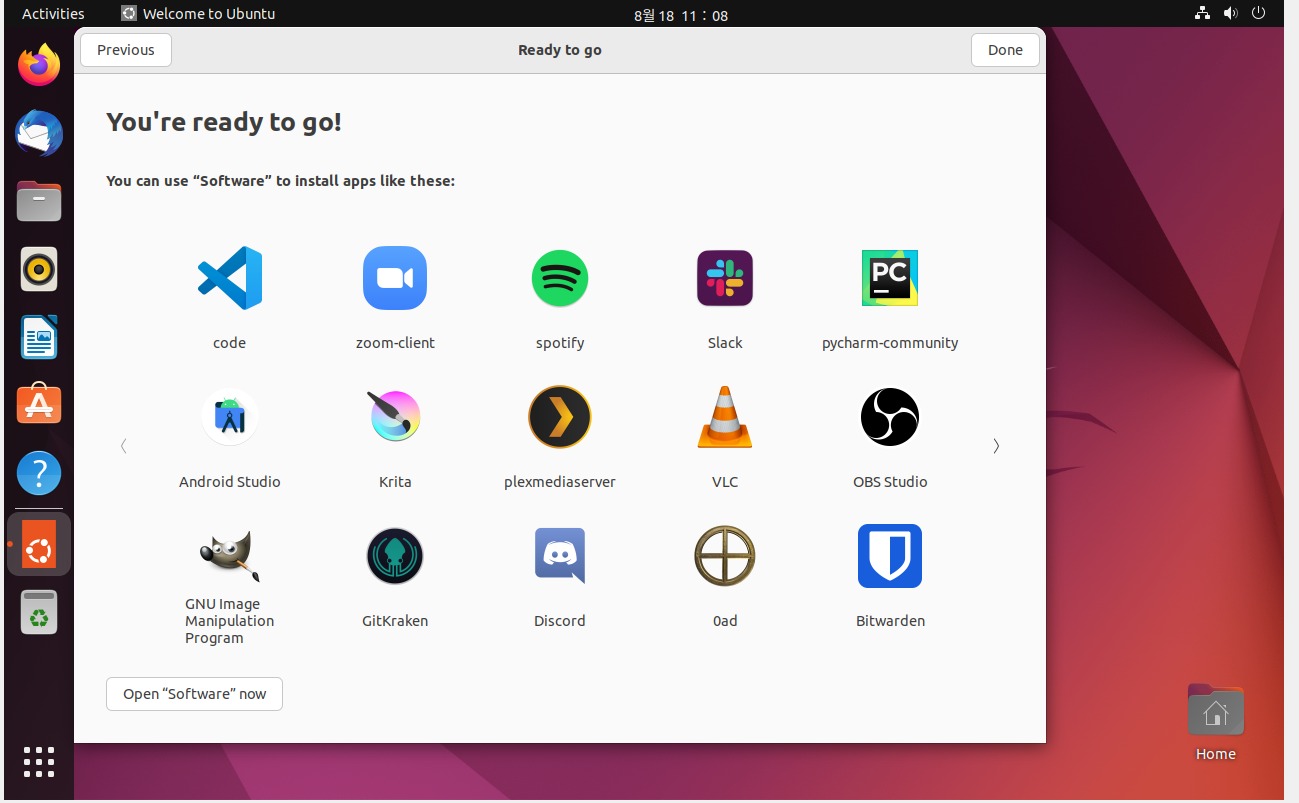The image size is (1299, 803).
Task: Open the Files manager in the dock
Action: click(39, 201)
